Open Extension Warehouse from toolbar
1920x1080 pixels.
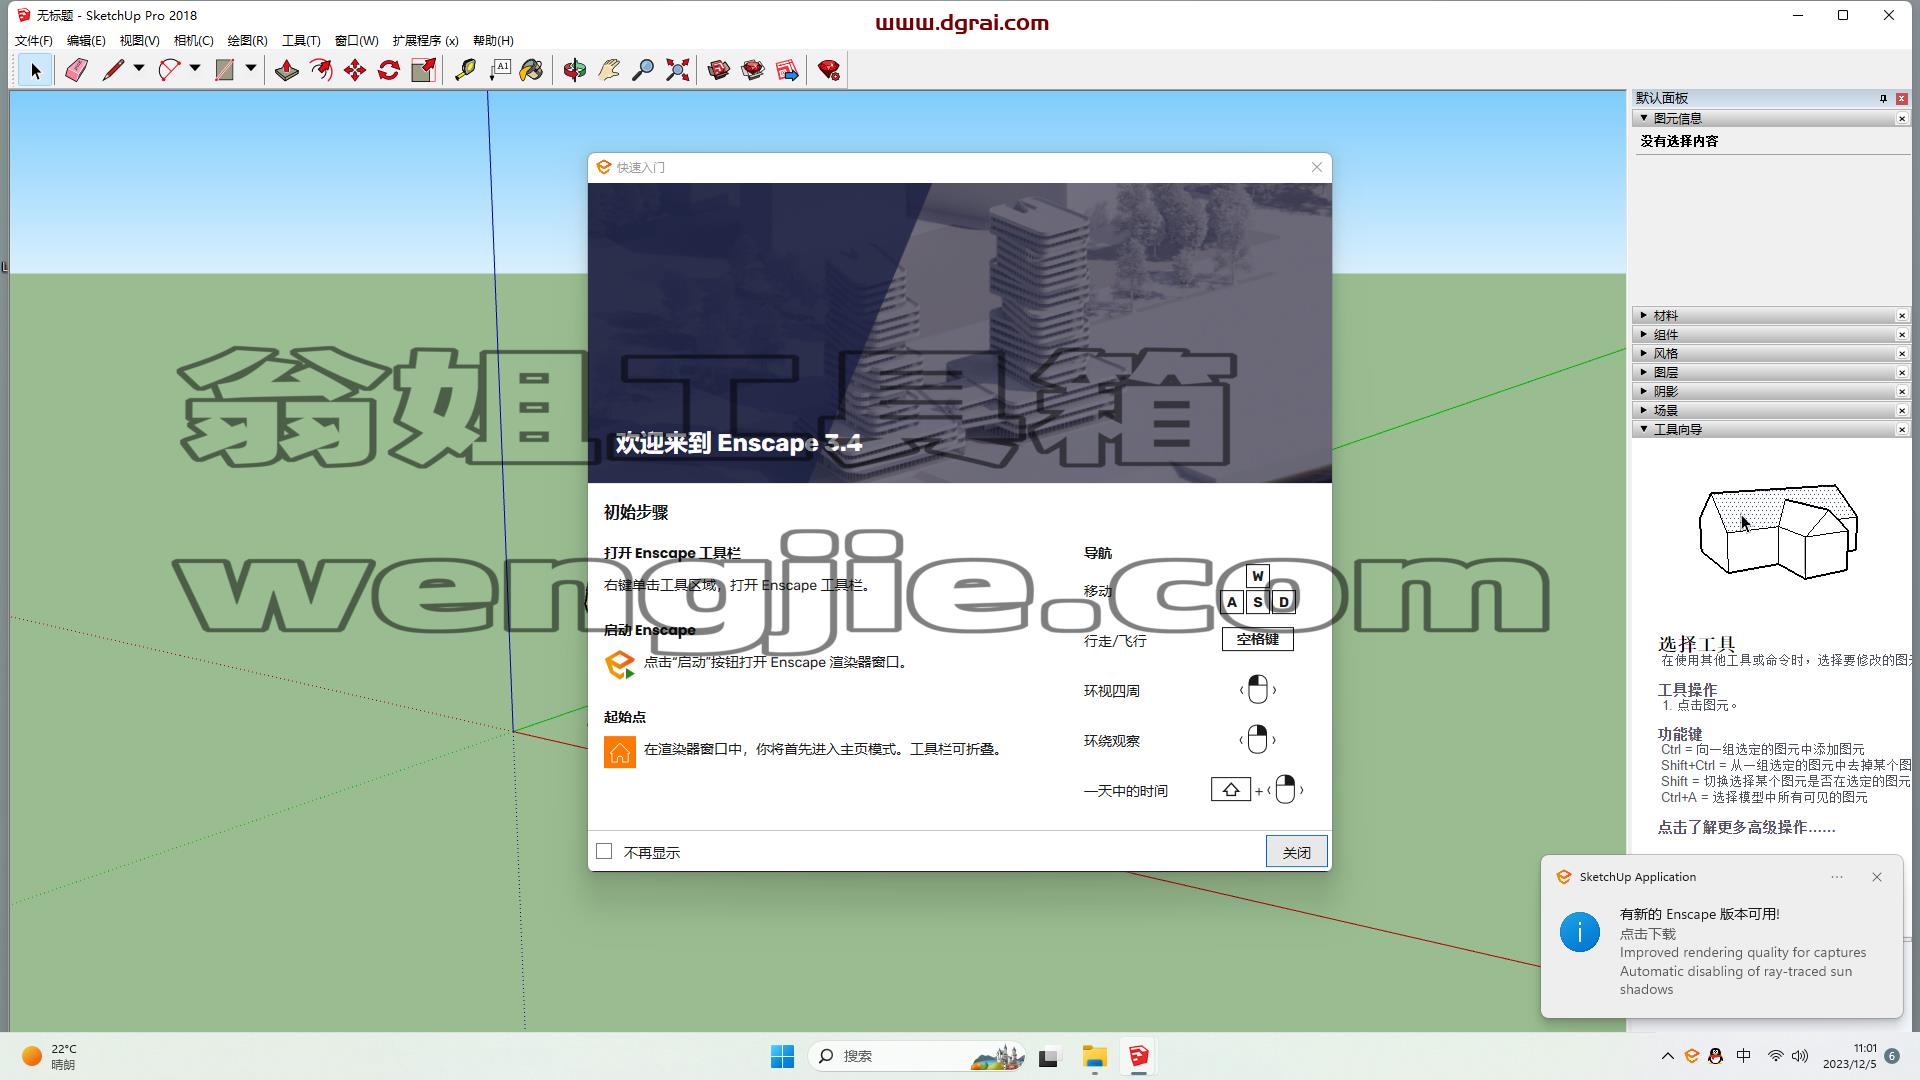[x=753, y=70]
